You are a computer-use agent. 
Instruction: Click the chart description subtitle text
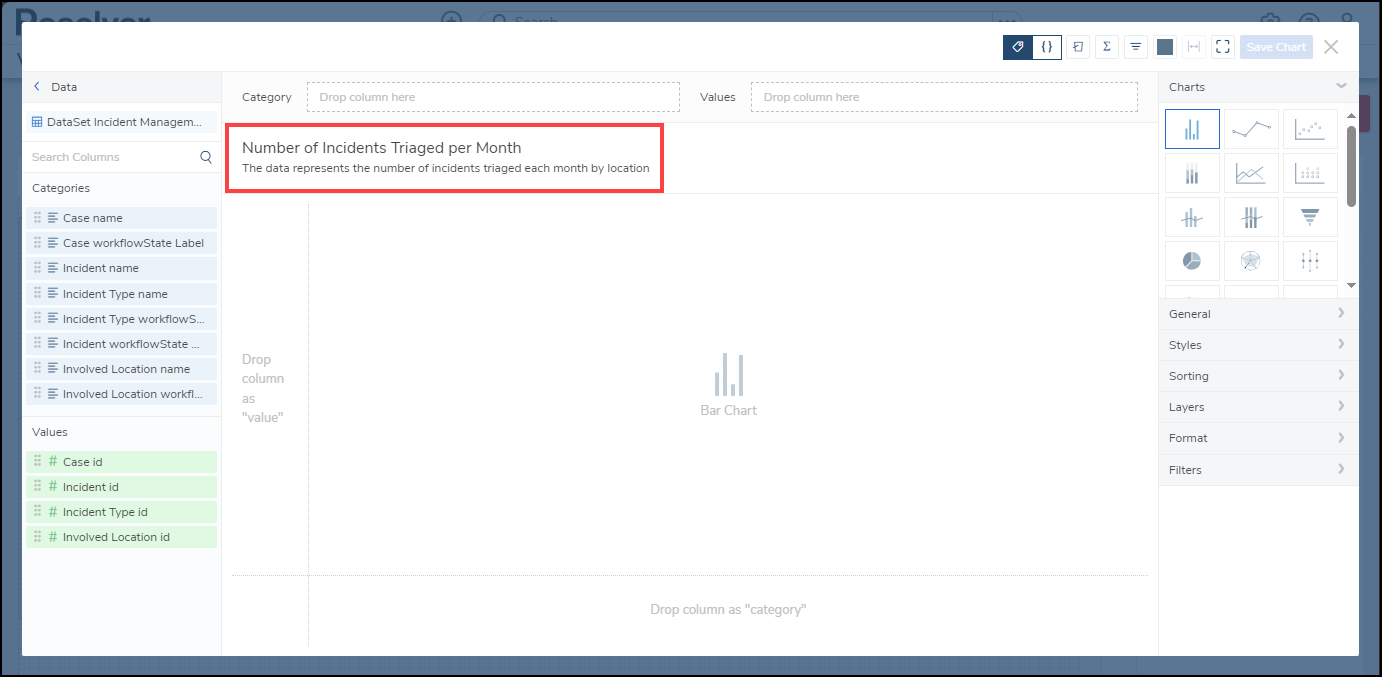(446, 168)
